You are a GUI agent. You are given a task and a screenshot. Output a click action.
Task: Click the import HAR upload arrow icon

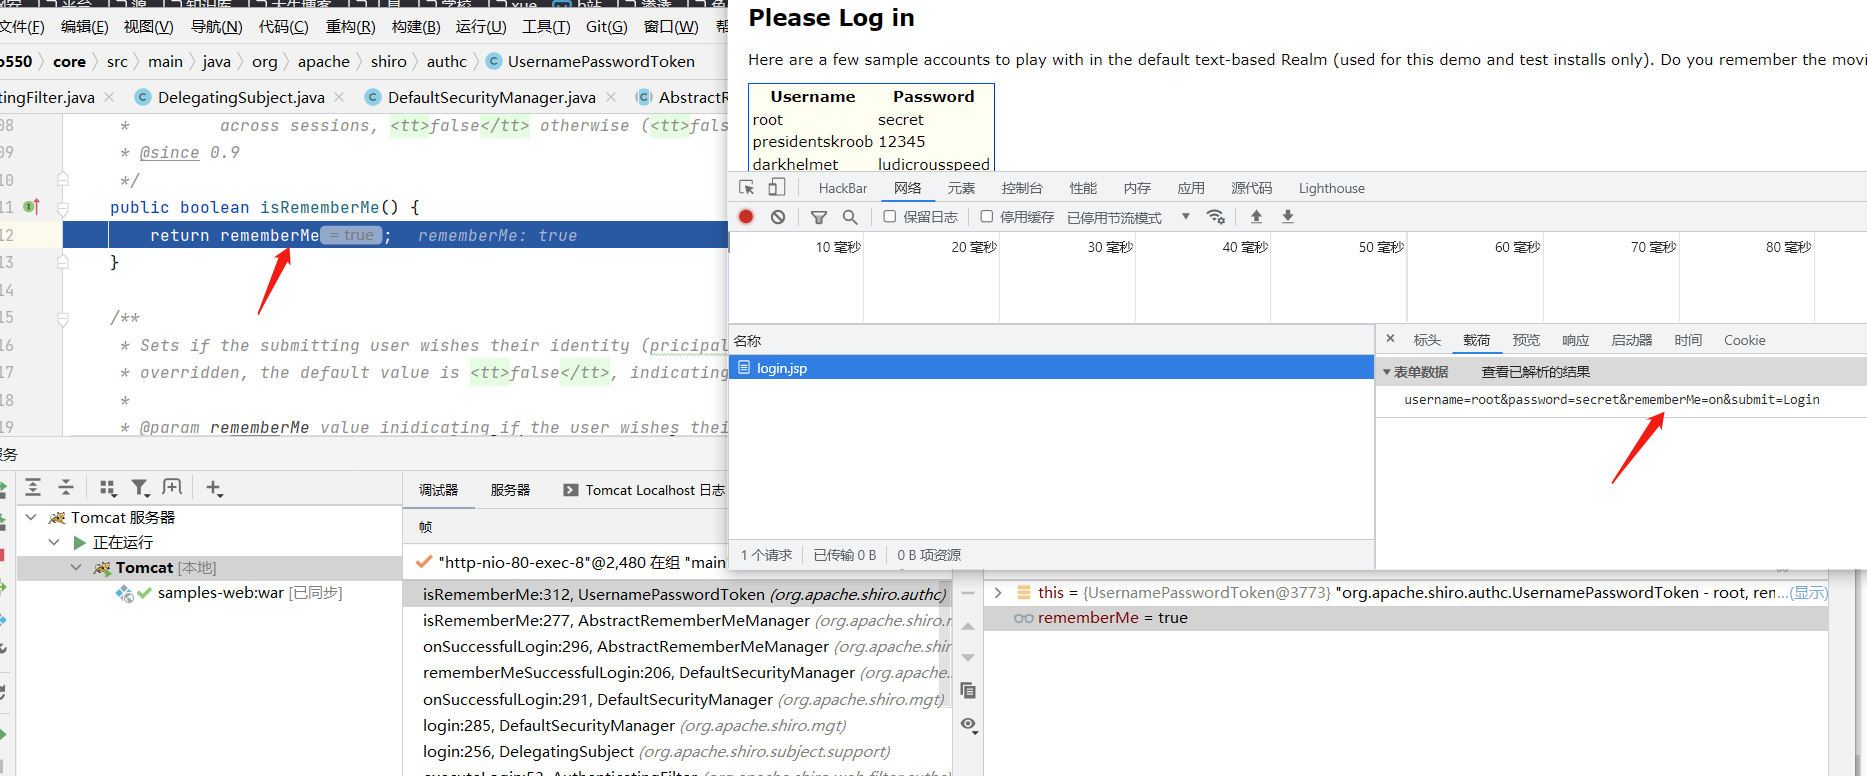pos(1256,217)
